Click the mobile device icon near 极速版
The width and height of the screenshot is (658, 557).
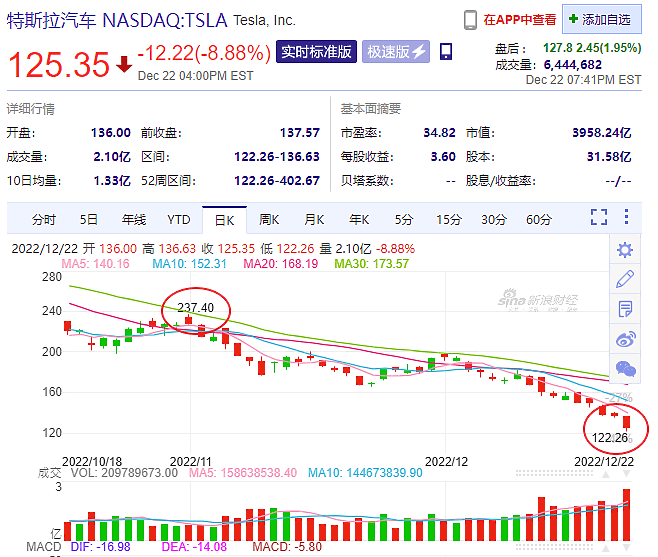[446, 52]
